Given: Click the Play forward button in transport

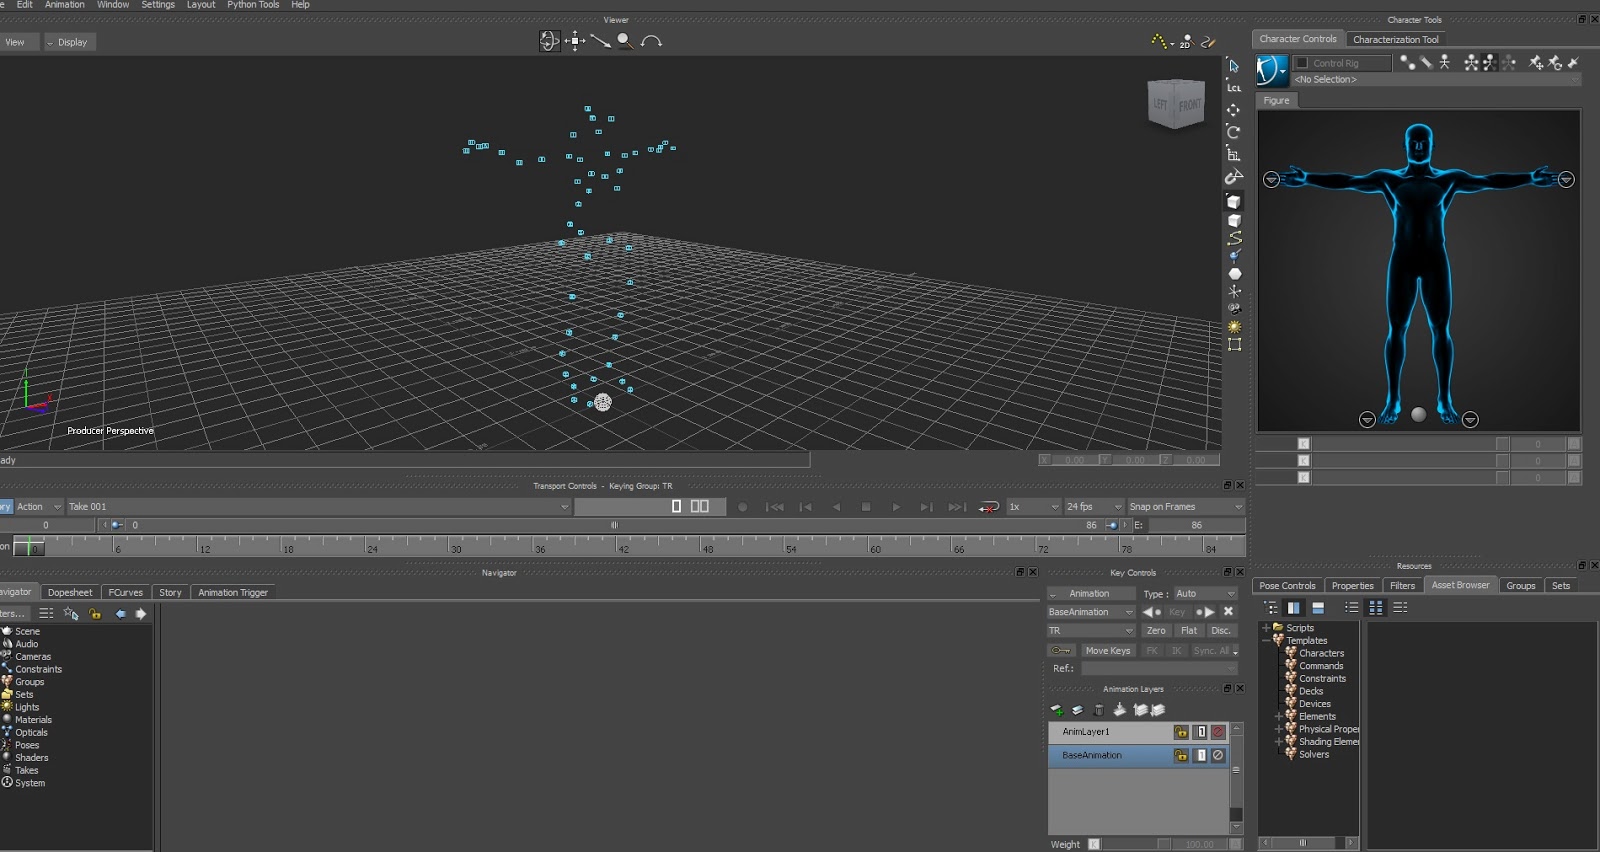Looking at the screenshot, I should [x=896, y=507].
